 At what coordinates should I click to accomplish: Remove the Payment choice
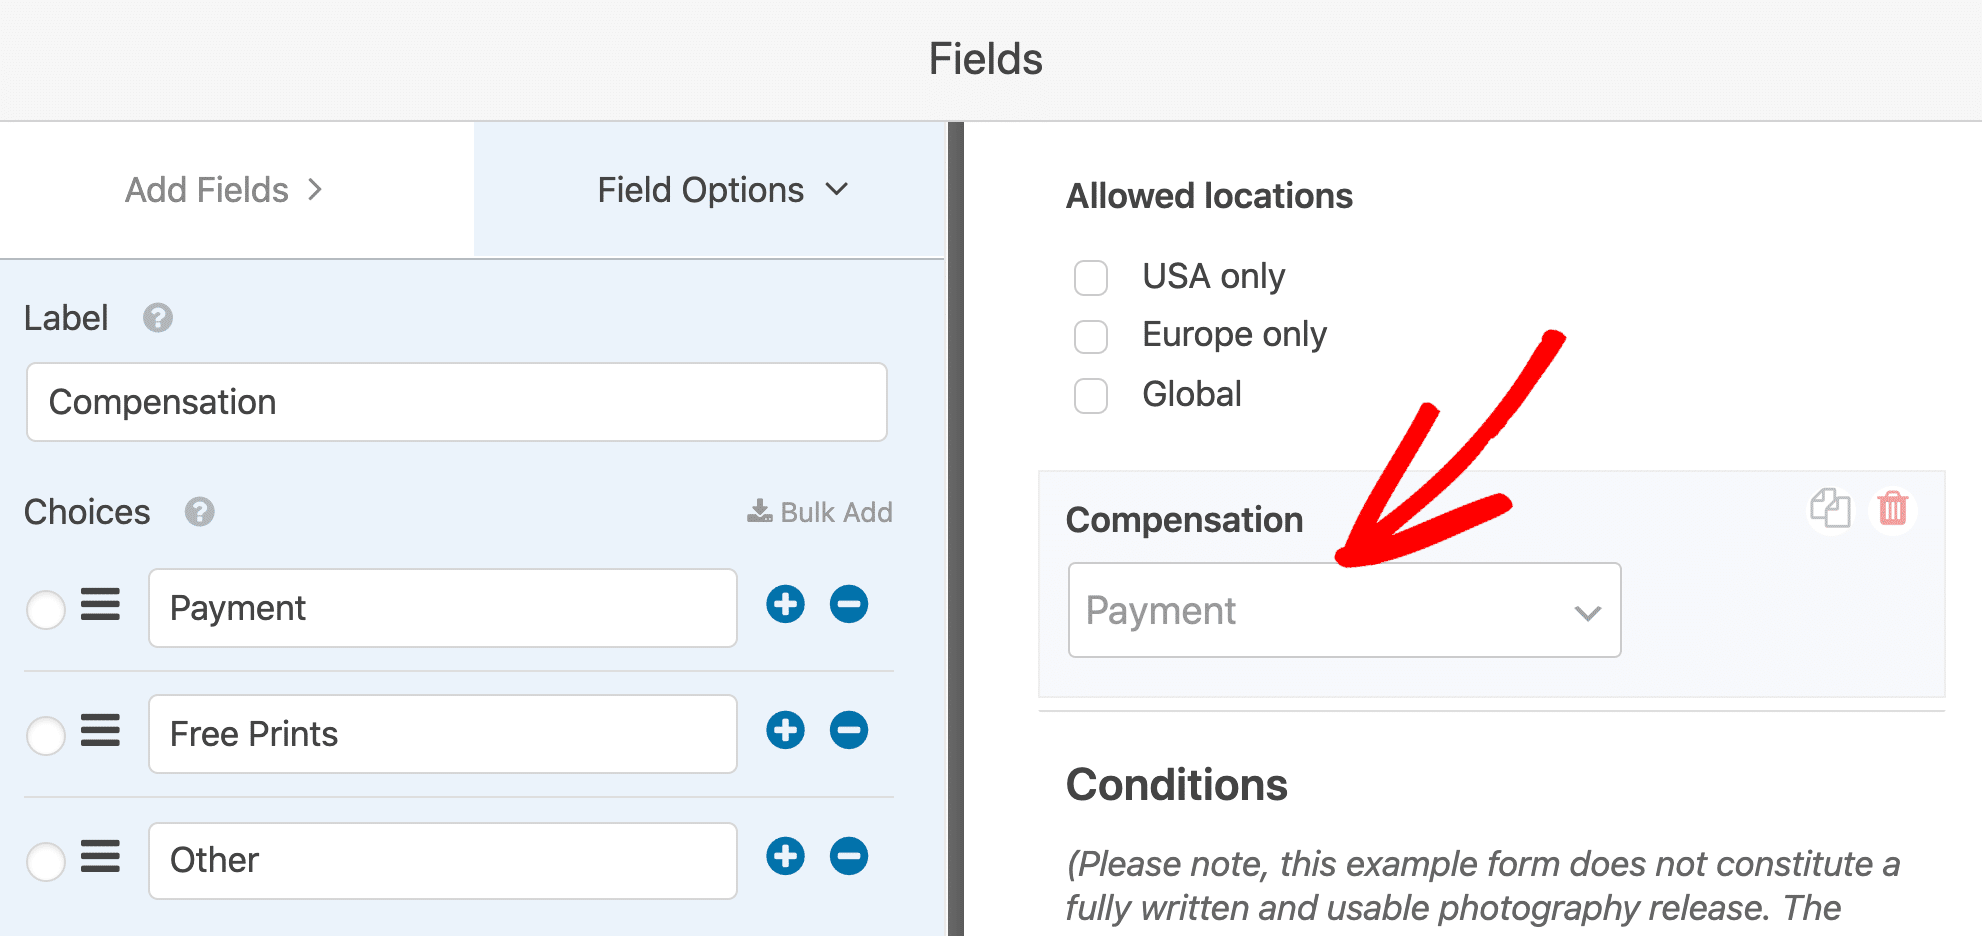click(849, 604)
